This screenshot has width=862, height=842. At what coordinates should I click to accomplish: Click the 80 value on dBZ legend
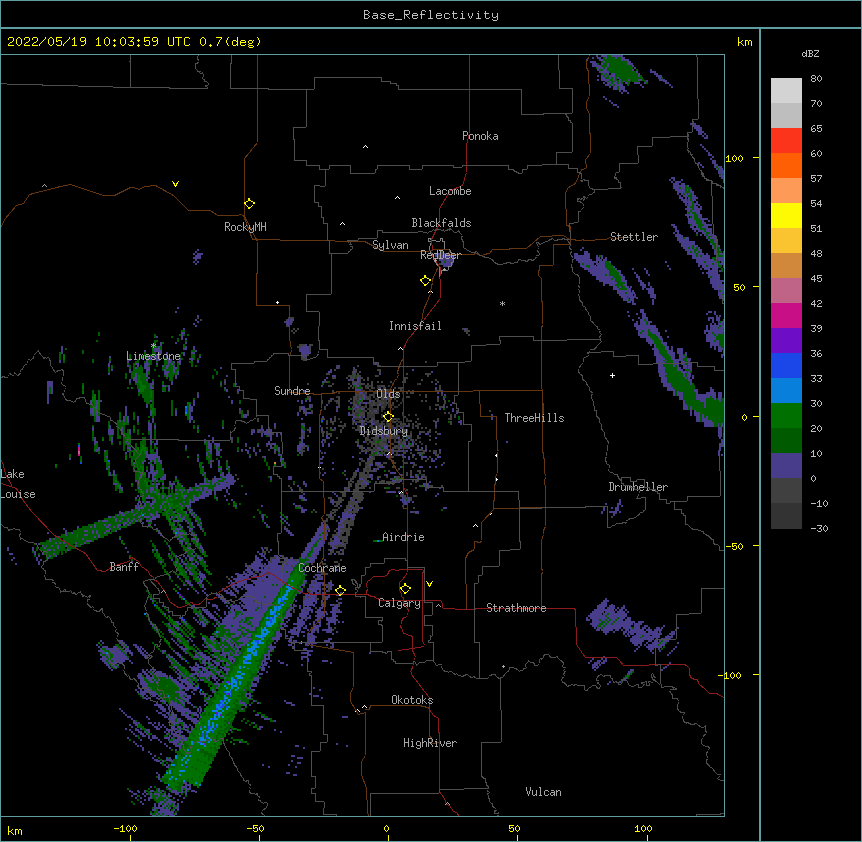[x=816, y=79]
